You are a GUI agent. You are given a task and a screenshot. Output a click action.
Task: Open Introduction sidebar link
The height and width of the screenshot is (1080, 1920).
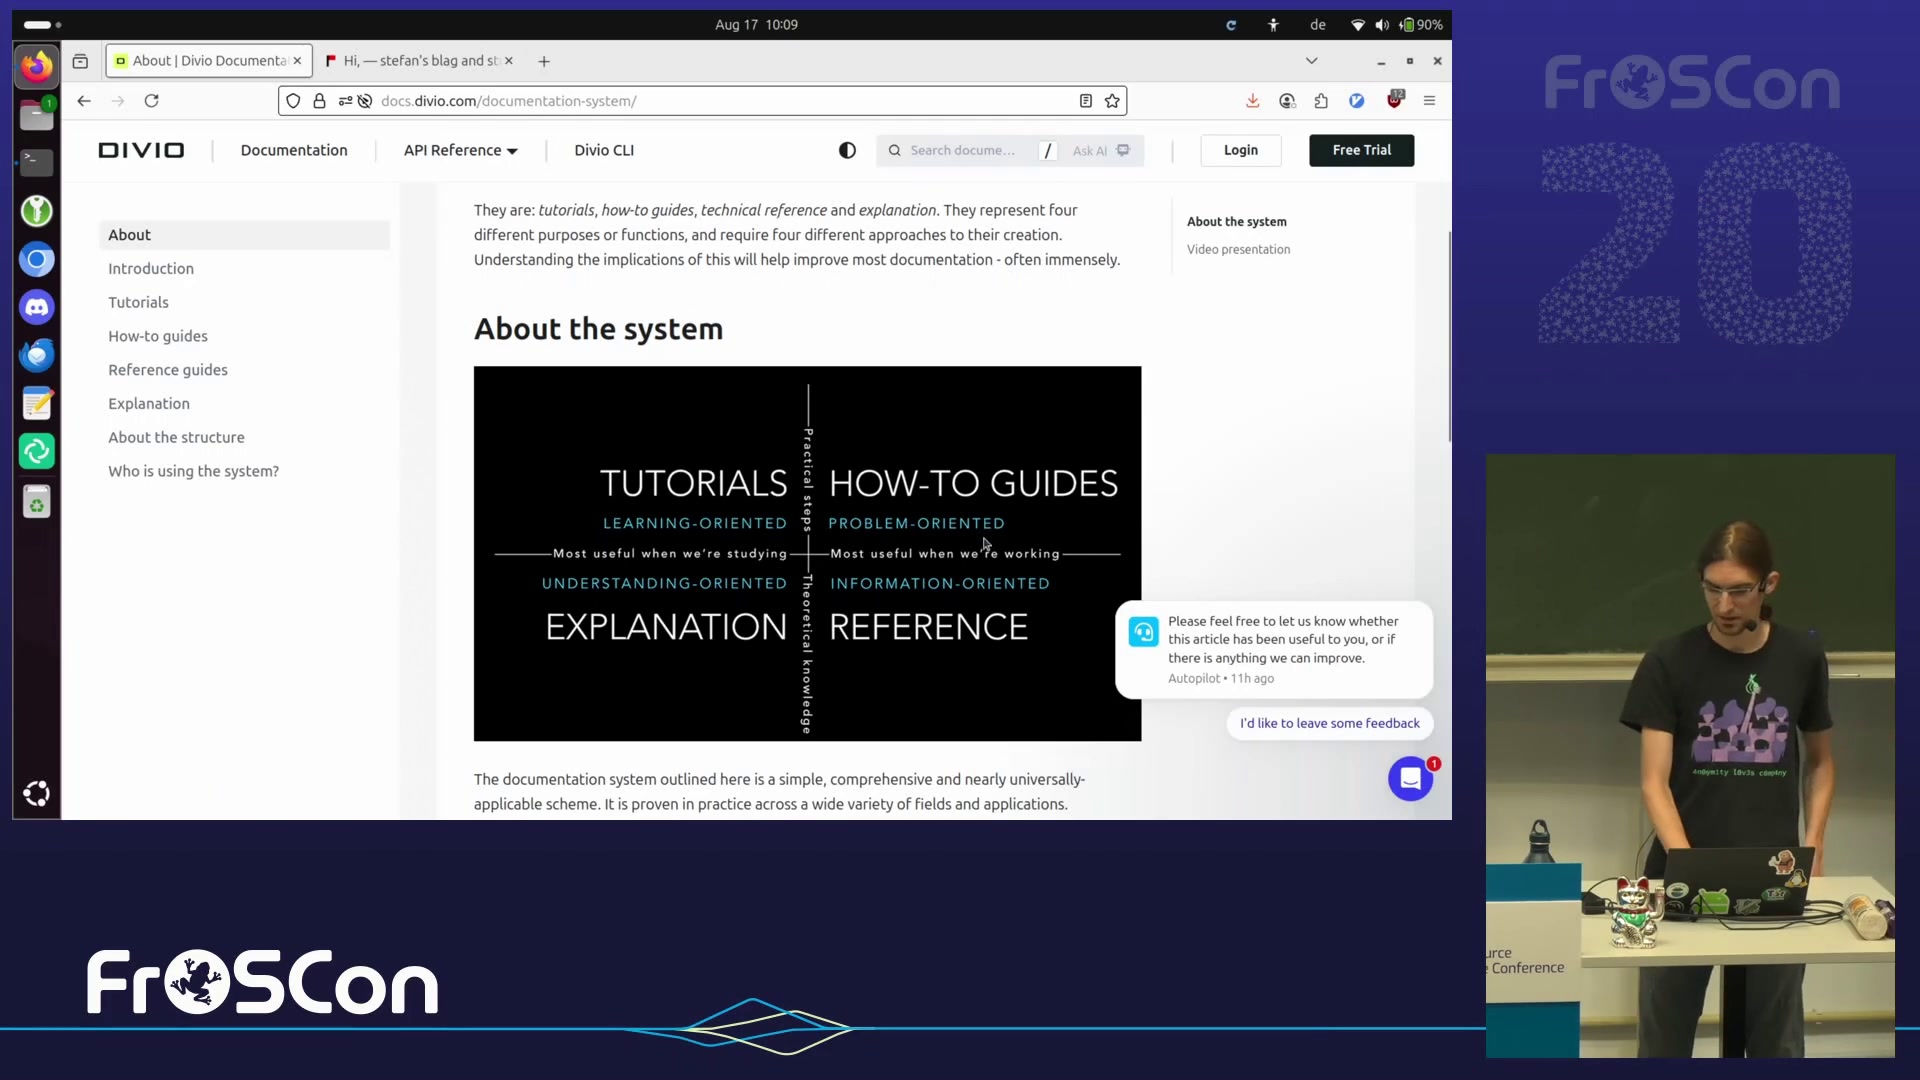click(151, 269)
